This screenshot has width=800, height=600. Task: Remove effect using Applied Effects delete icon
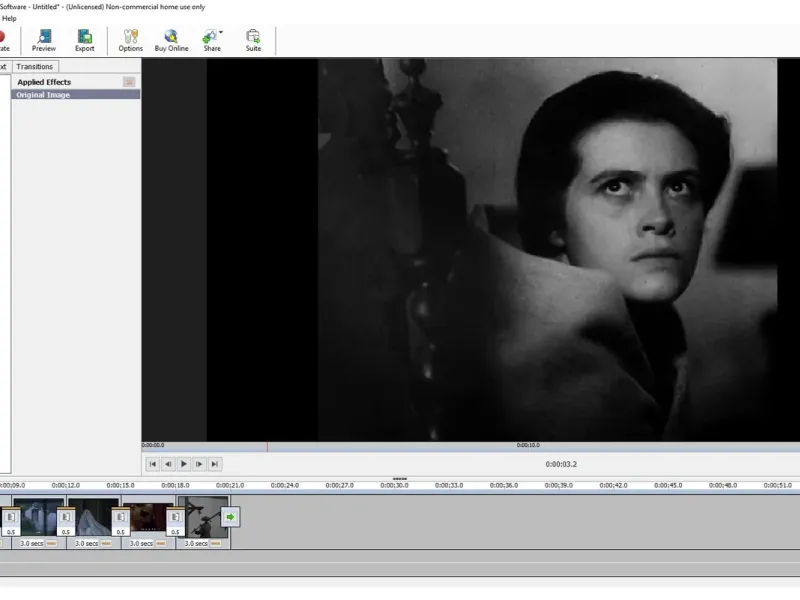coord(129,82)
